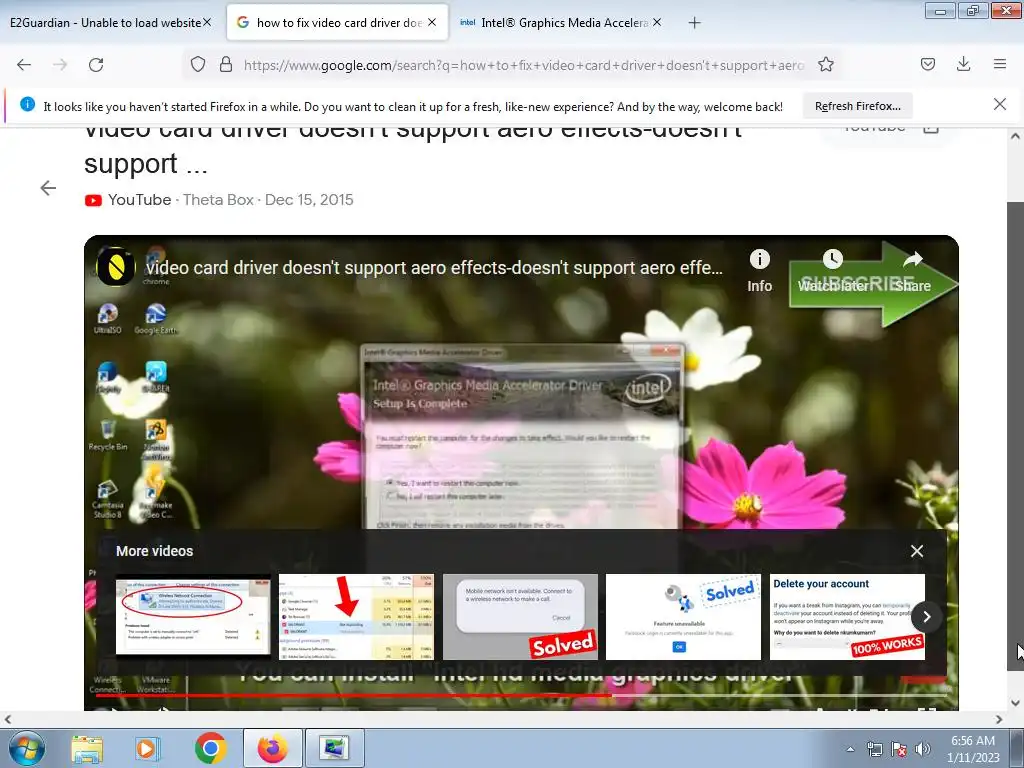This screenshot has height=768, width=1024.
Task: Click the Firefox taskbar button
Action: tap(272, 748)
